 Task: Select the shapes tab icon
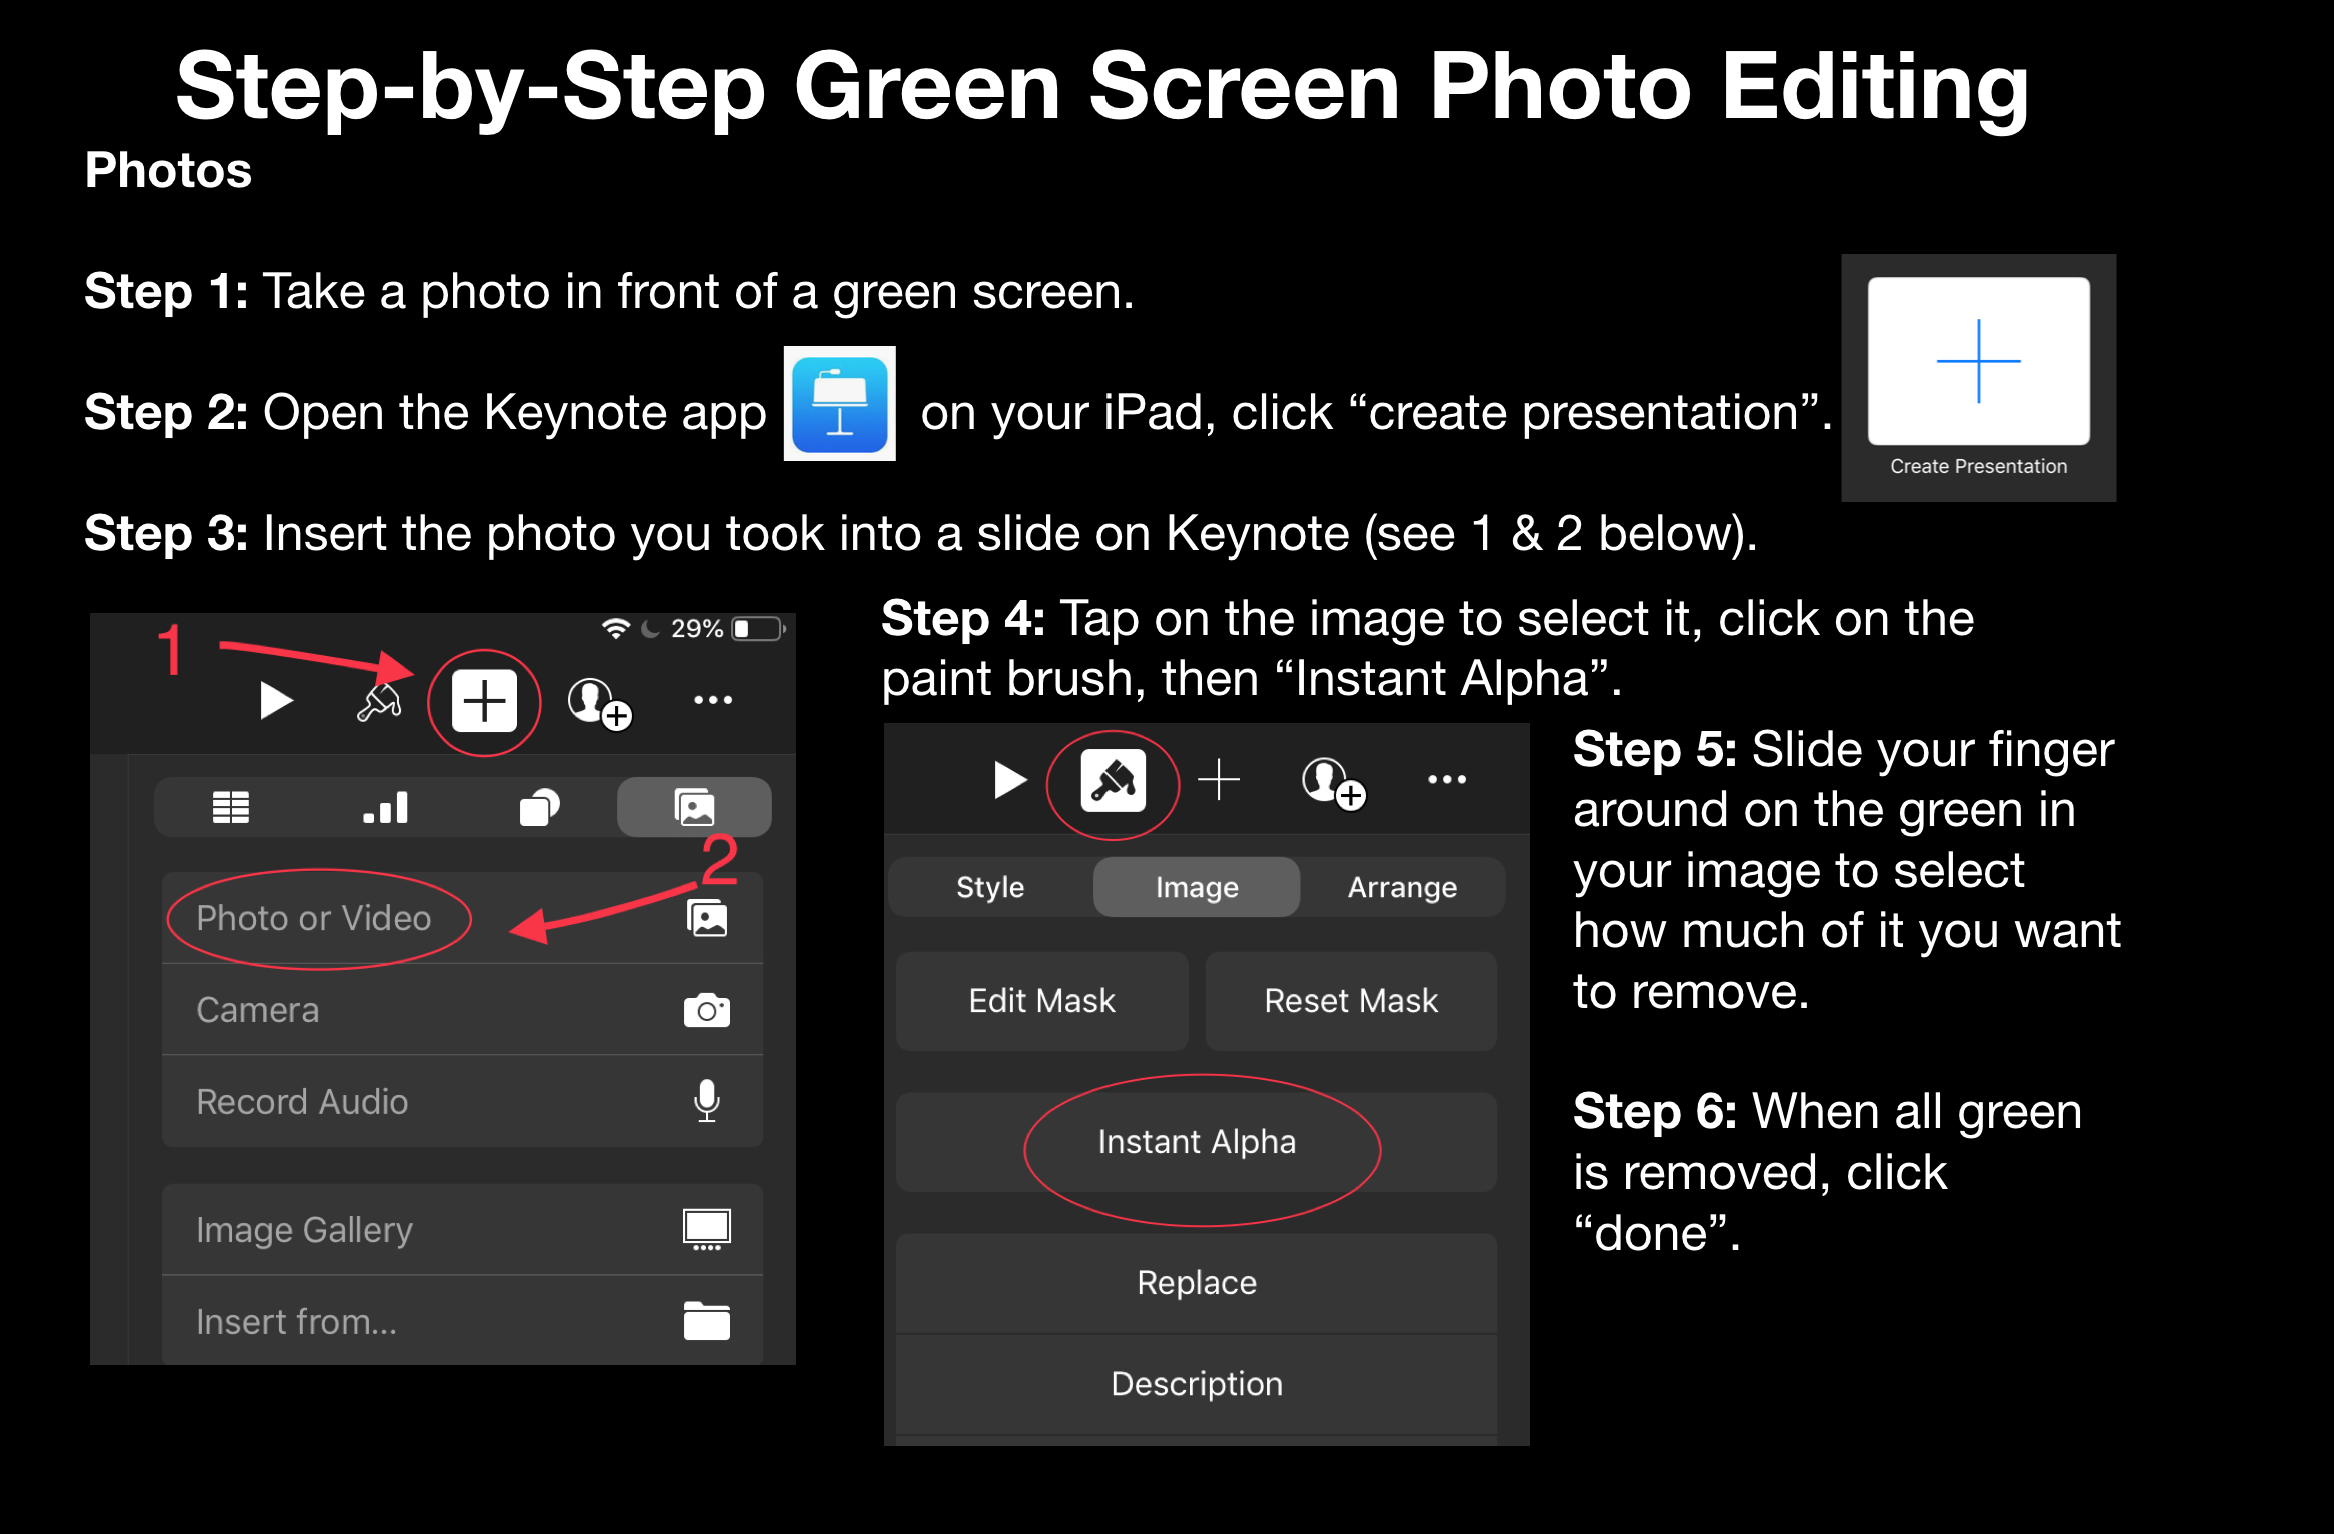click(x=539, y=807)
